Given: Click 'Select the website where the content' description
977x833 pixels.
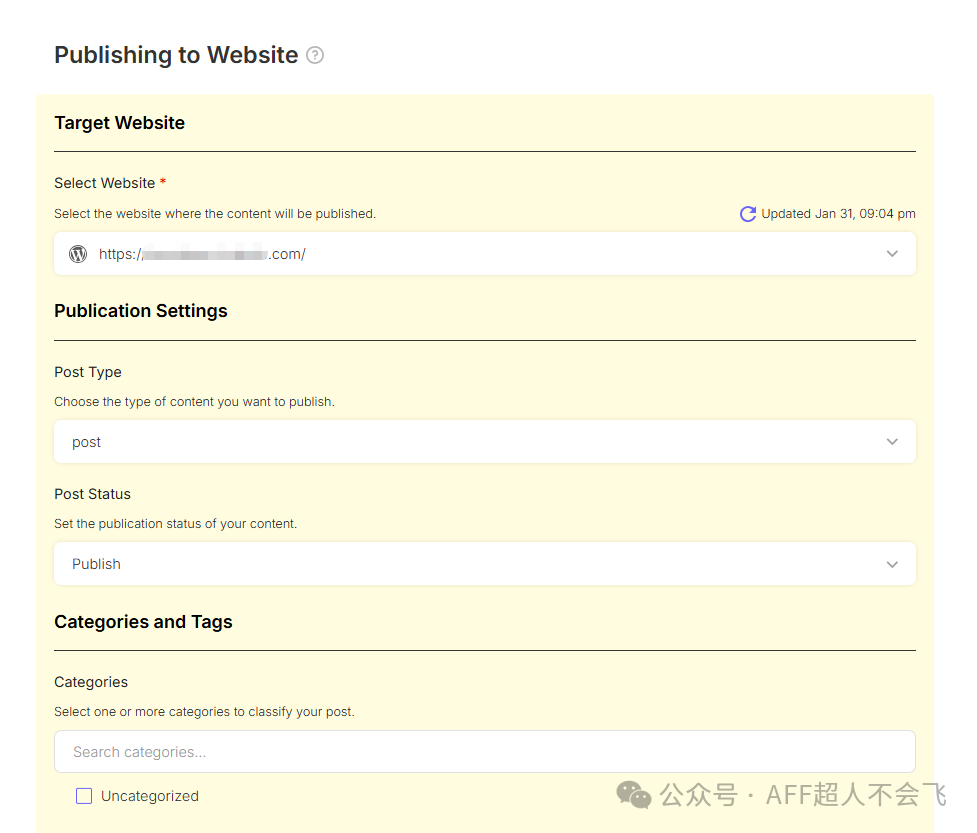Looking at the screenshot, I should click(215, 214).
